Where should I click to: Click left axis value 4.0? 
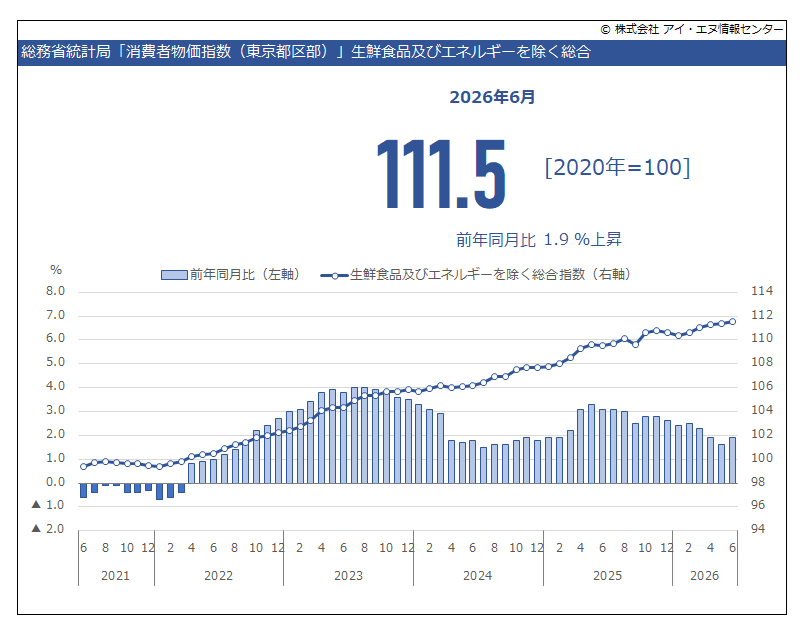[55, 386]
